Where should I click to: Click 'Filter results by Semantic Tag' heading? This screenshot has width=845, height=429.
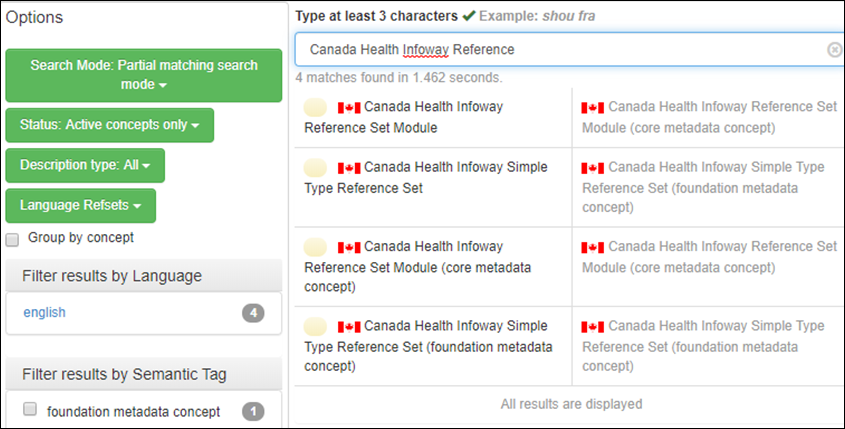pyautogui.click(x=124, y=375)
